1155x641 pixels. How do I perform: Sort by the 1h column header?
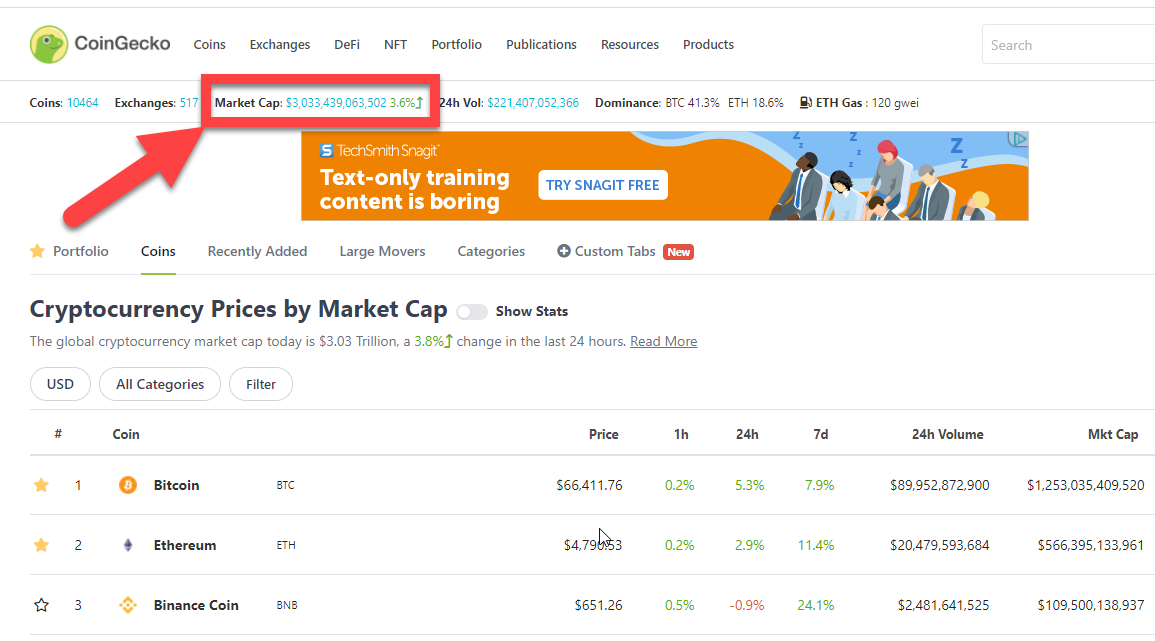click(681, 434)
